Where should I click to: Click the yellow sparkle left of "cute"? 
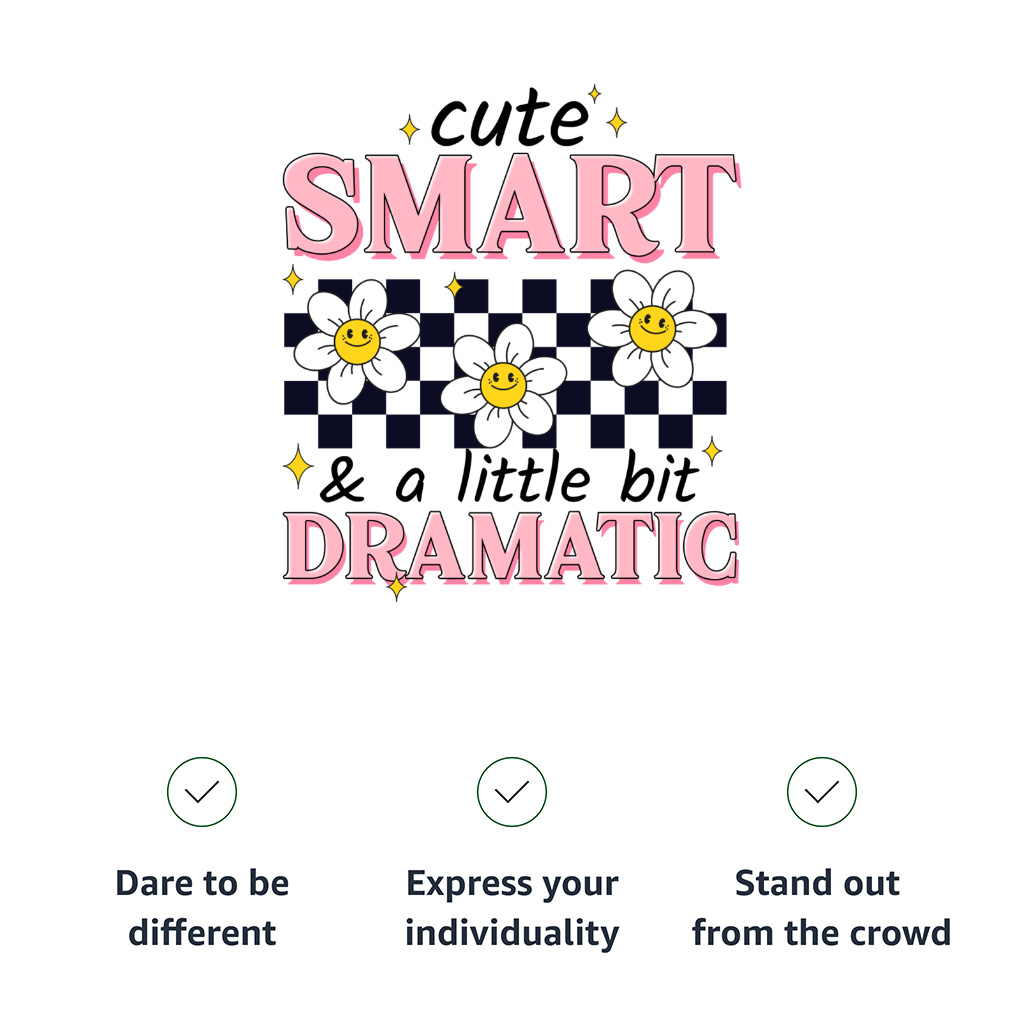(x=409, y=129)
